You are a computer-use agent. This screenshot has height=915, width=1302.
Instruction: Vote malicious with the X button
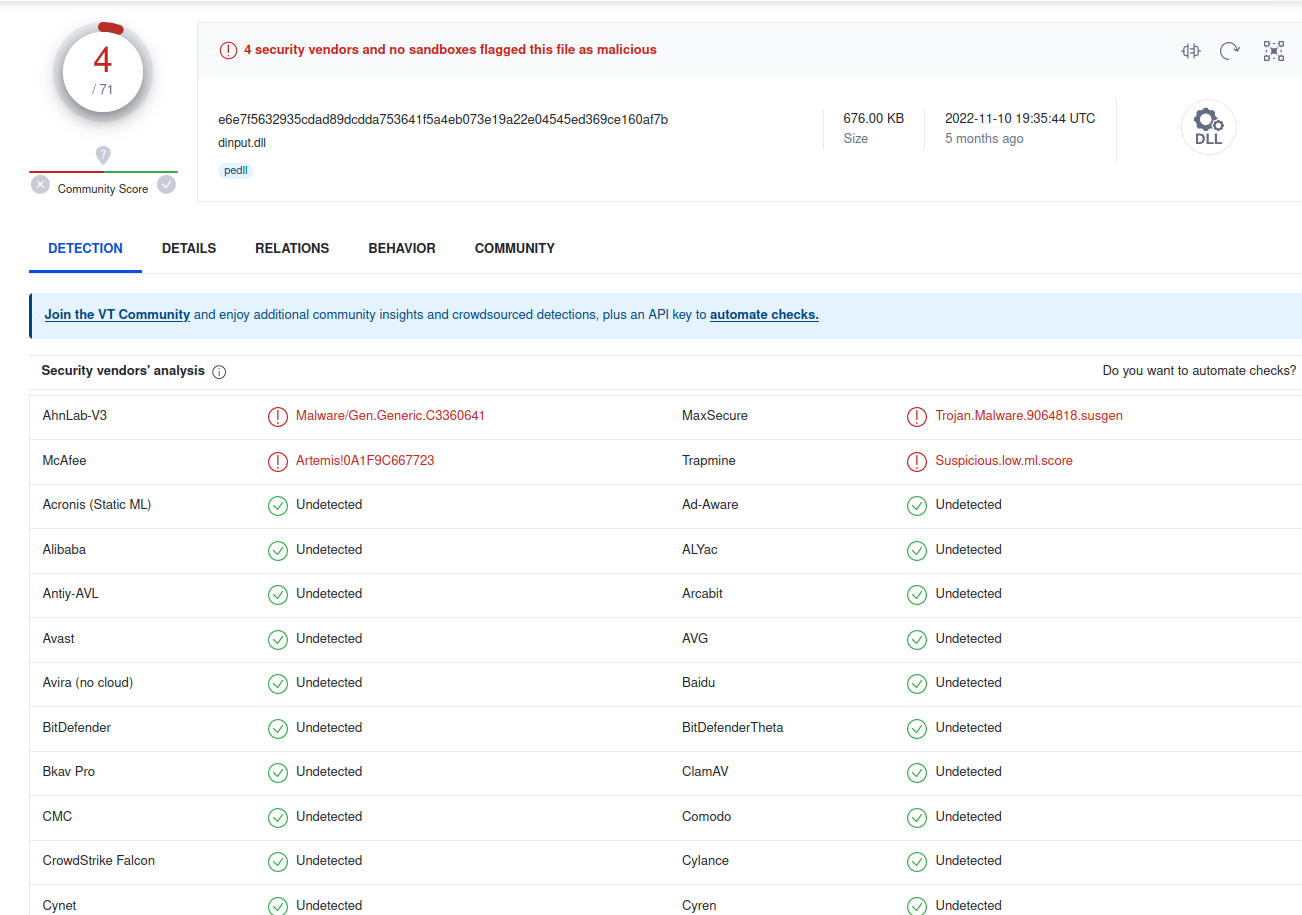(x=40, y=185)
